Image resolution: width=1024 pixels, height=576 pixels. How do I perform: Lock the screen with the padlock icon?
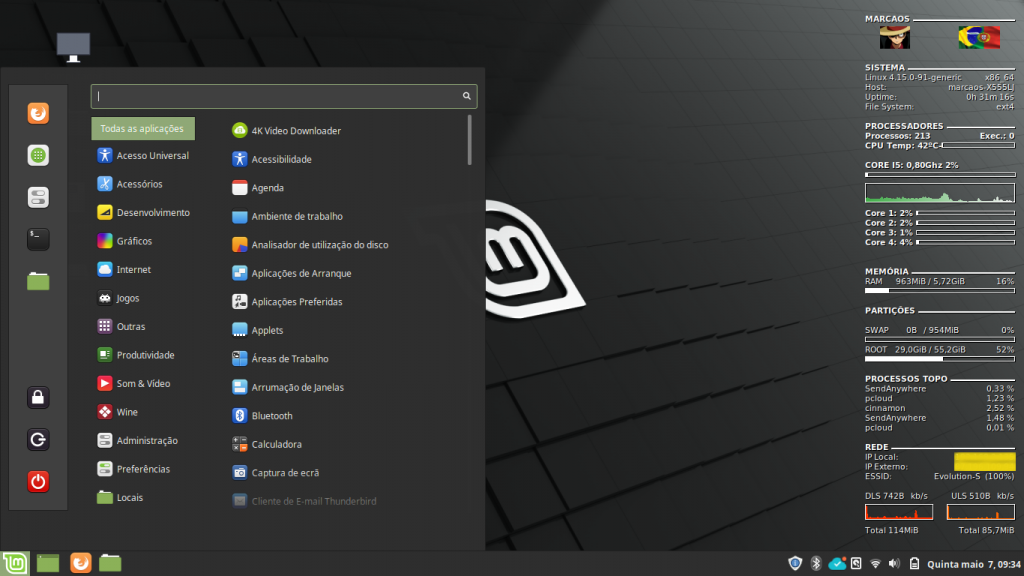(x=38, y=397)
